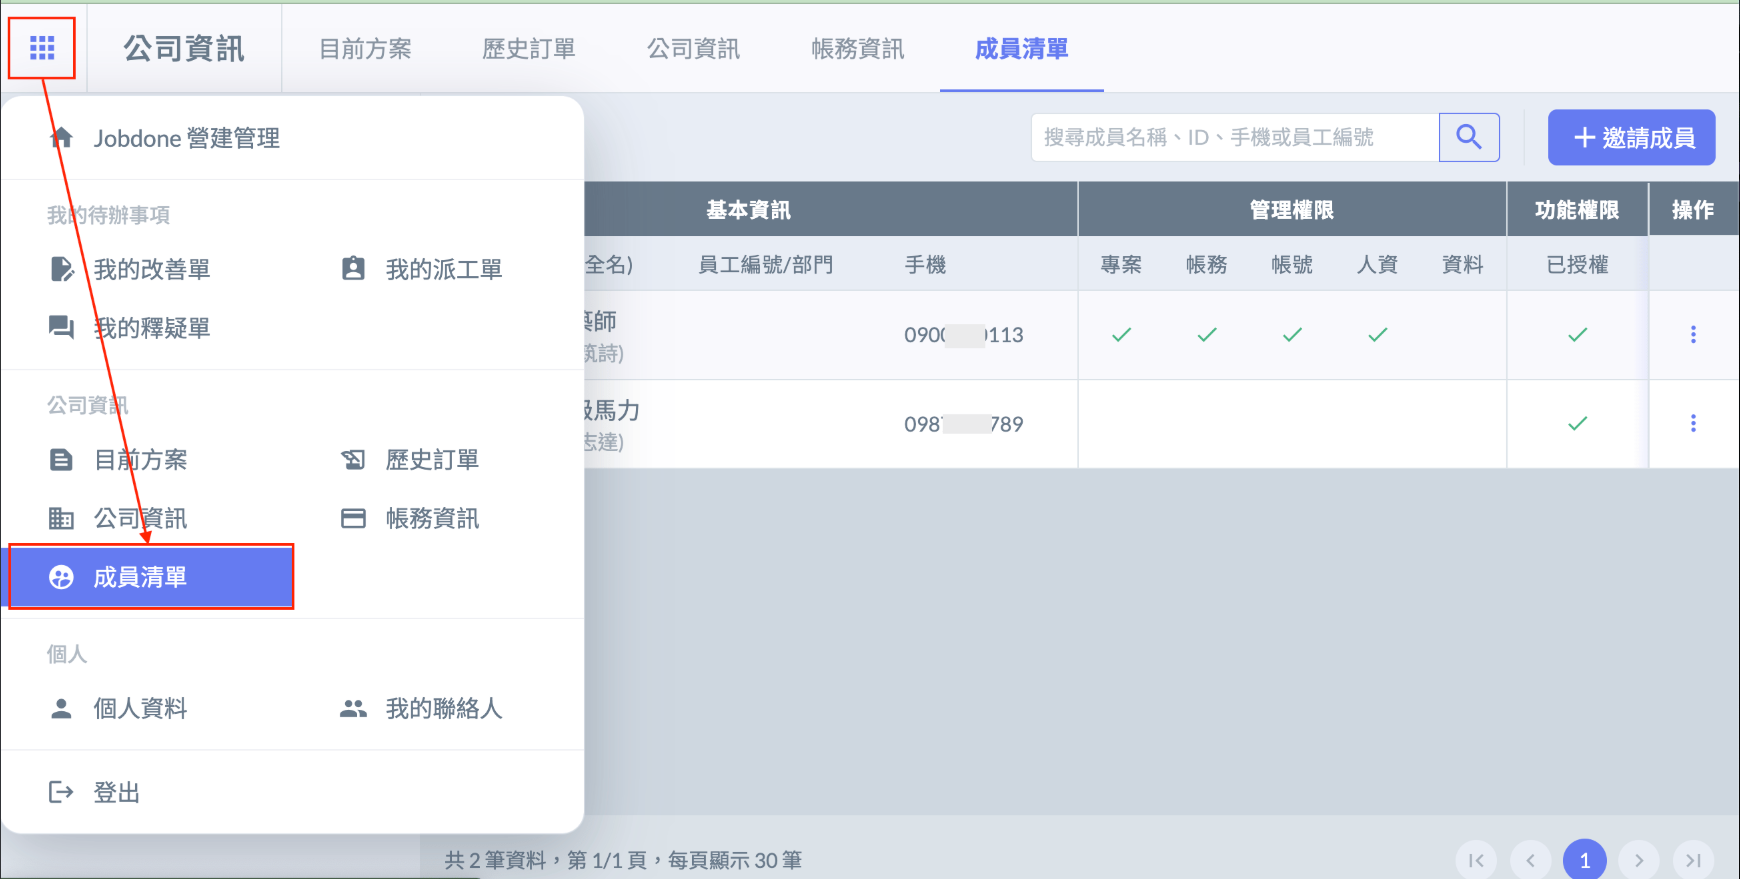
Task: Toggle 帳號 permission for member ending 113
Action: [x=1292, y=335]
